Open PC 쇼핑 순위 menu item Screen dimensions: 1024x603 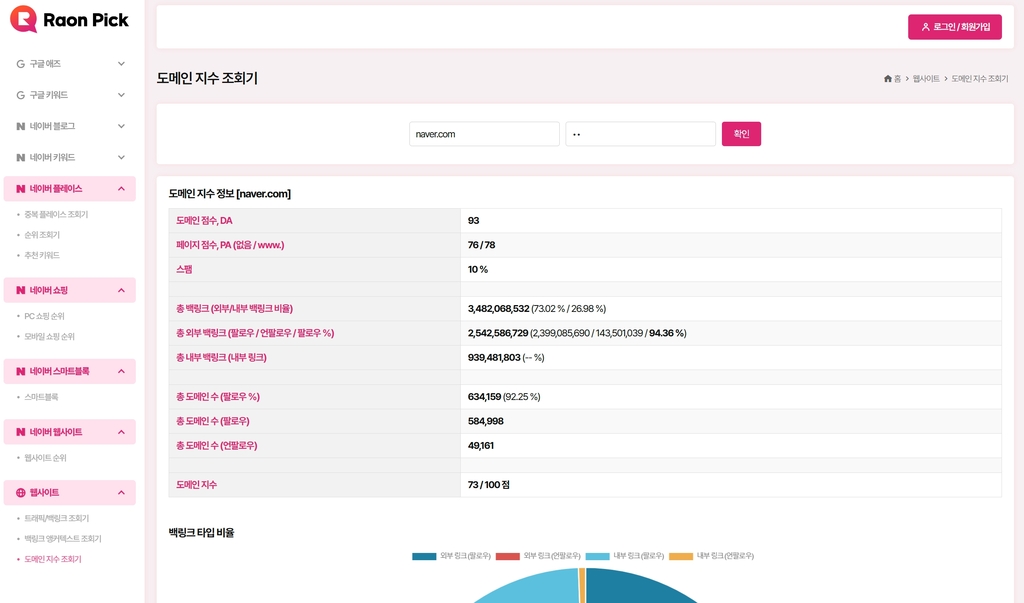tap(44, 316)
